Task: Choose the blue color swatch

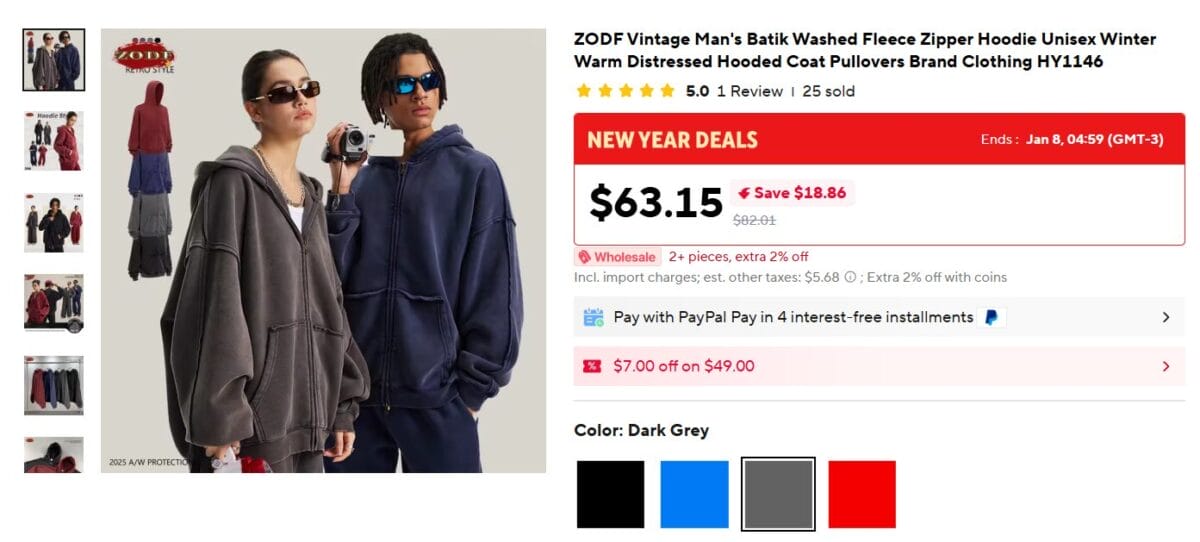Action: pyautogui.click(x=694, y=494)
